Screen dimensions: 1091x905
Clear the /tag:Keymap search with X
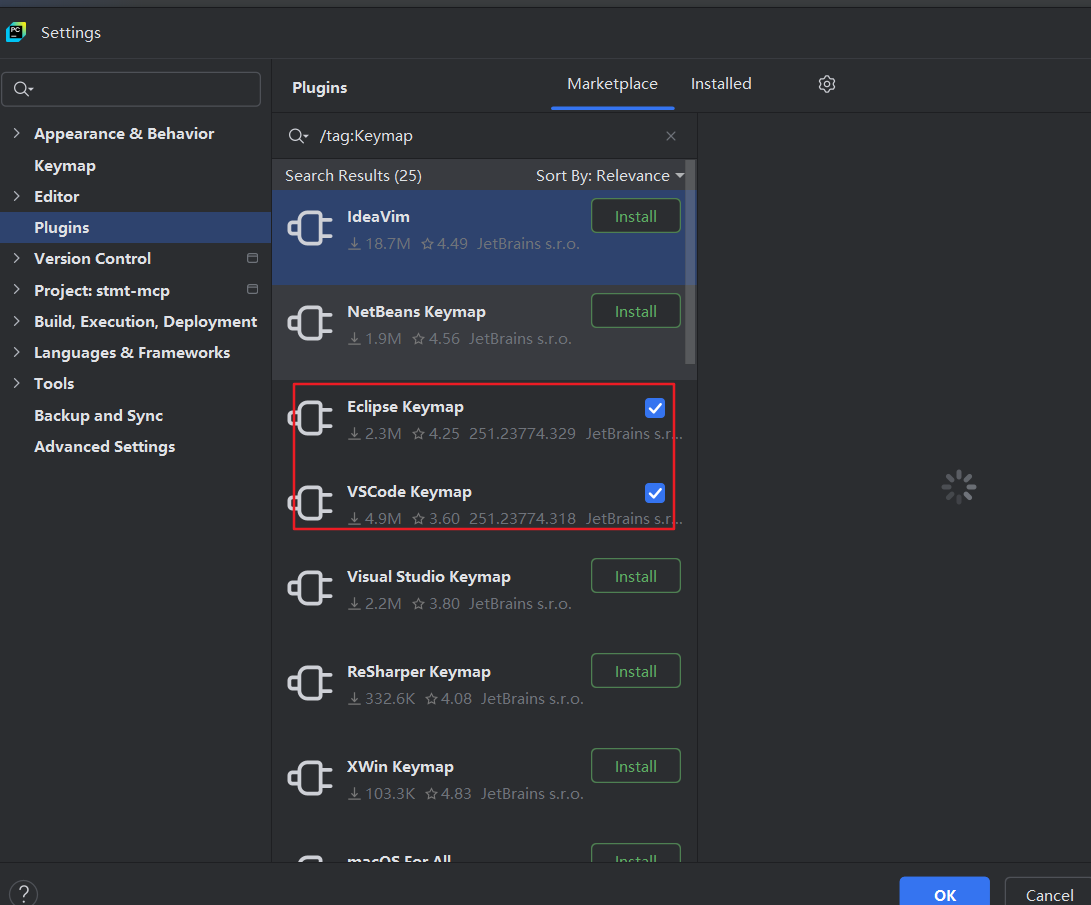pyautogui.click(x=671, y=136)
